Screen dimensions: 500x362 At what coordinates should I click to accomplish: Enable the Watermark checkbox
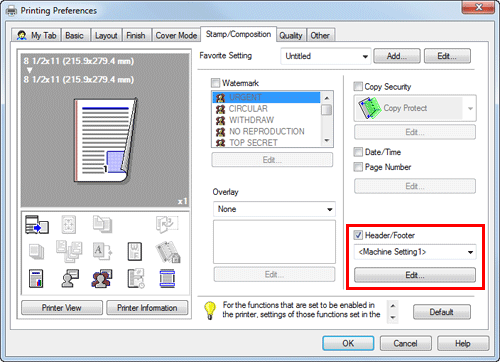[x=216, y=83]
